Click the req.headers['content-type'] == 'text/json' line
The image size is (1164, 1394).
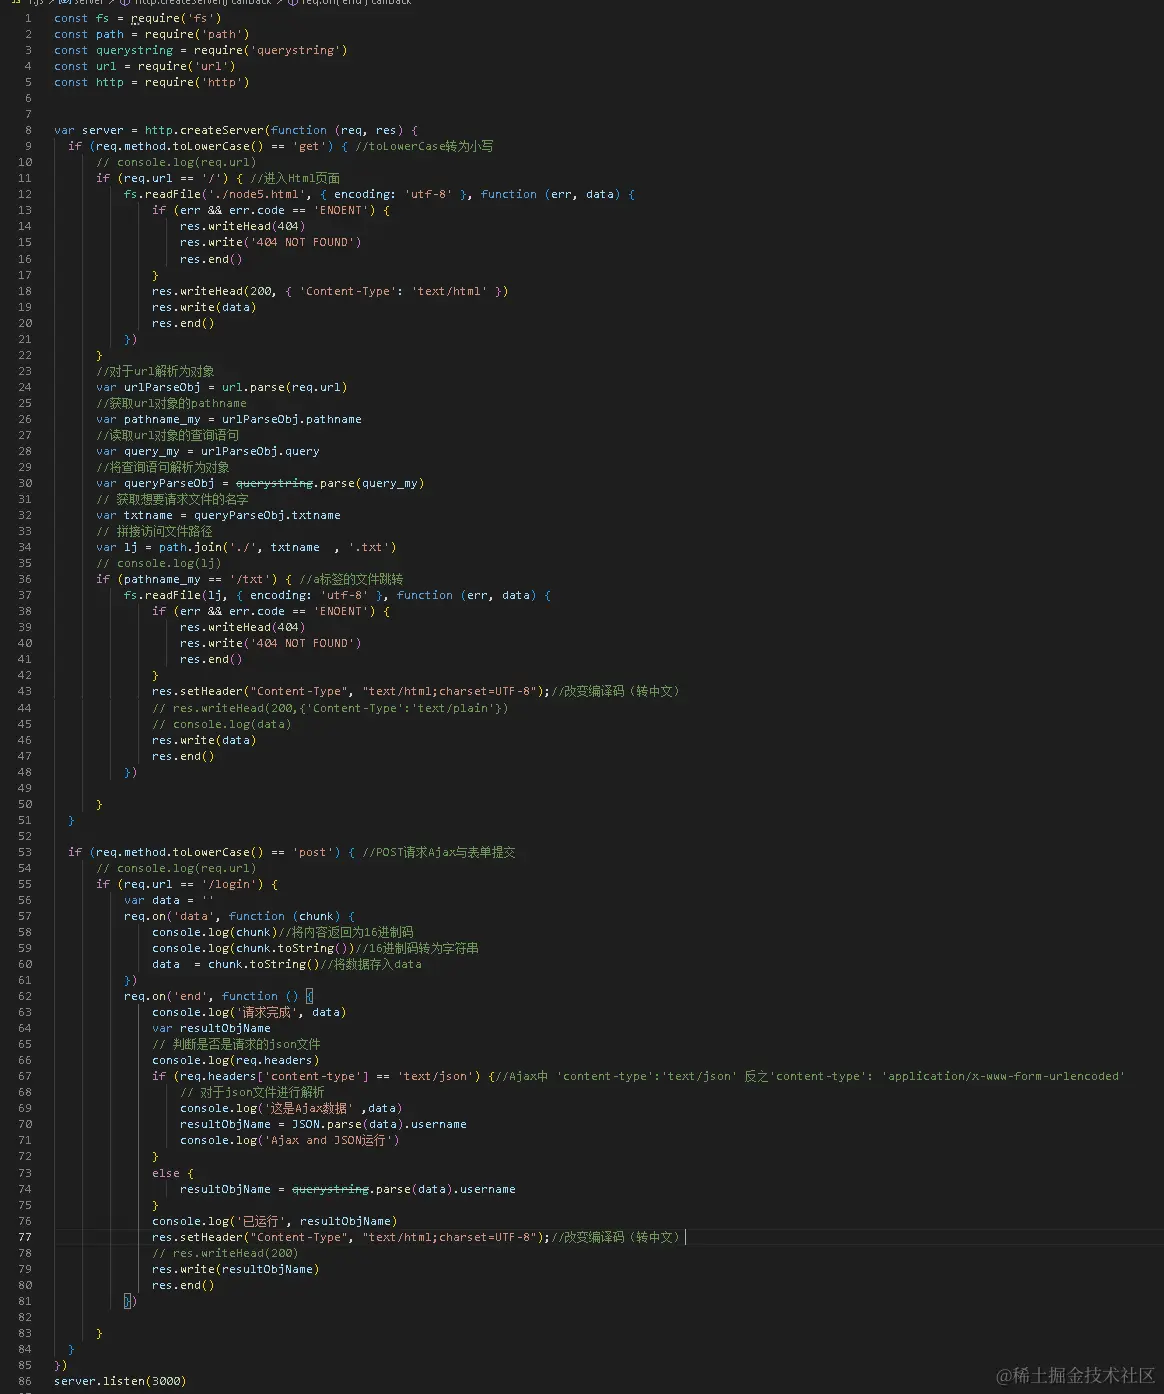(x=638, y=1076)
